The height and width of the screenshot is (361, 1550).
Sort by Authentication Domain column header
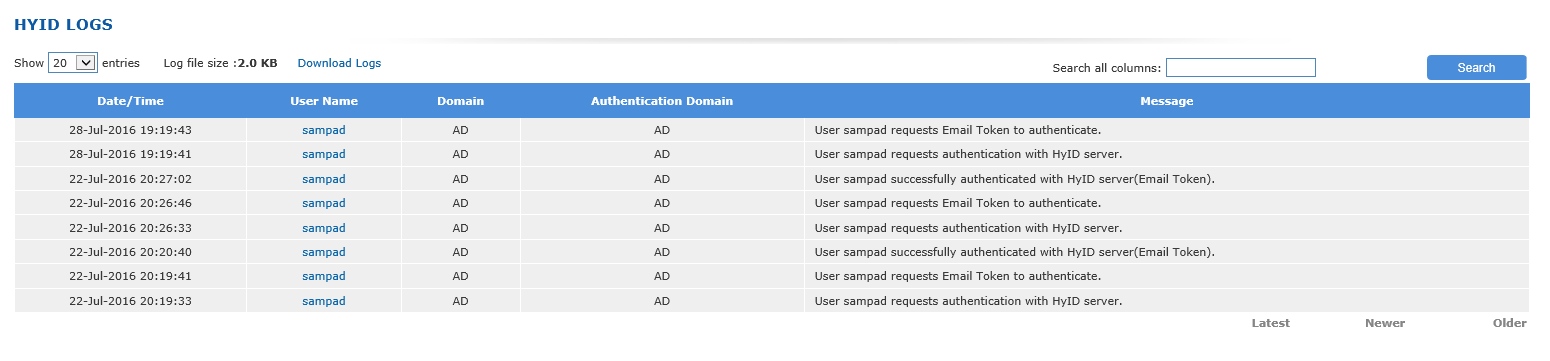tap(661, 101)
